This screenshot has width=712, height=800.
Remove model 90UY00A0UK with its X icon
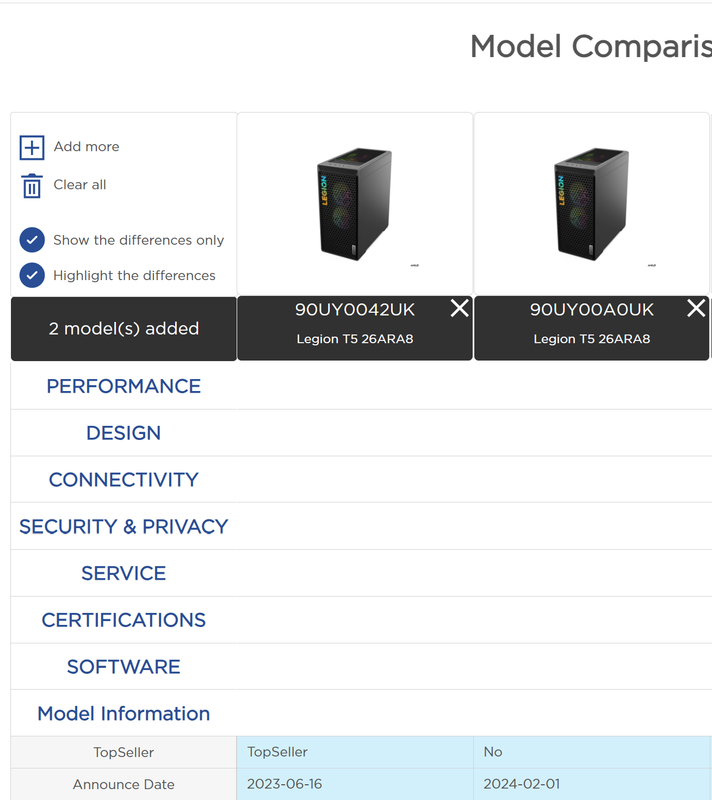696,308
